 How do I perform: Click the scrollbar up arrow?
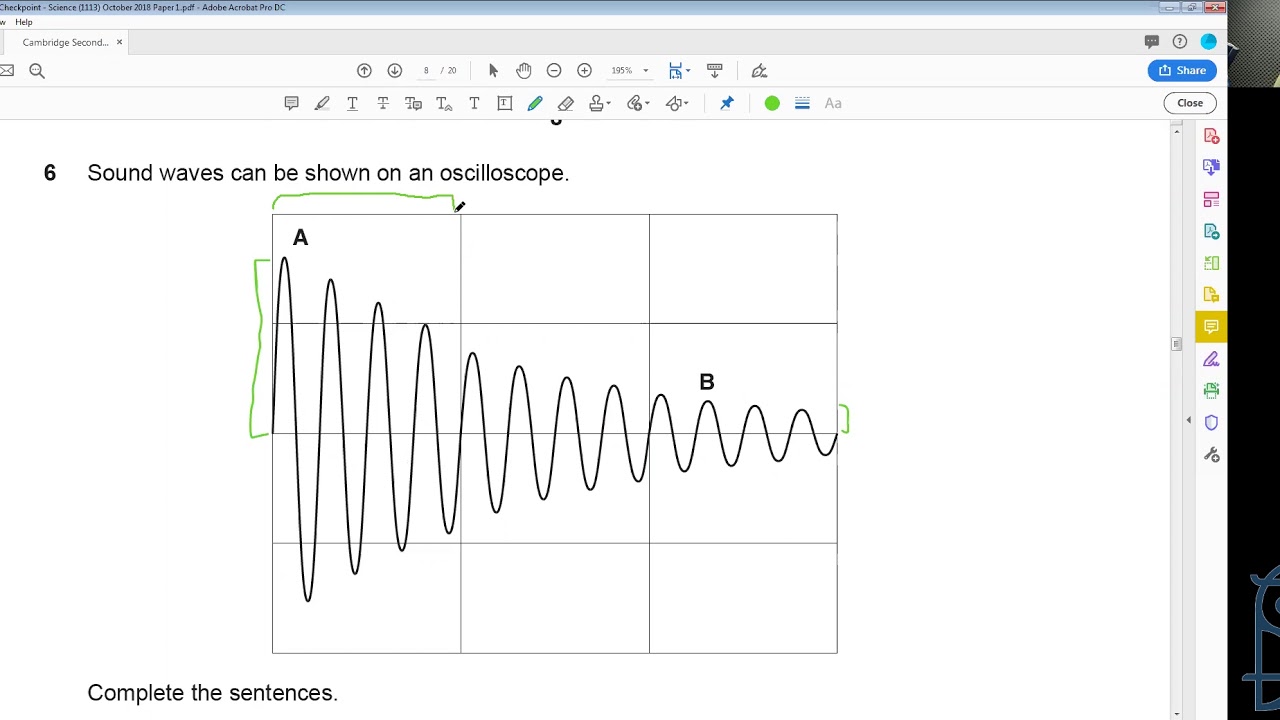[1176, 132]
